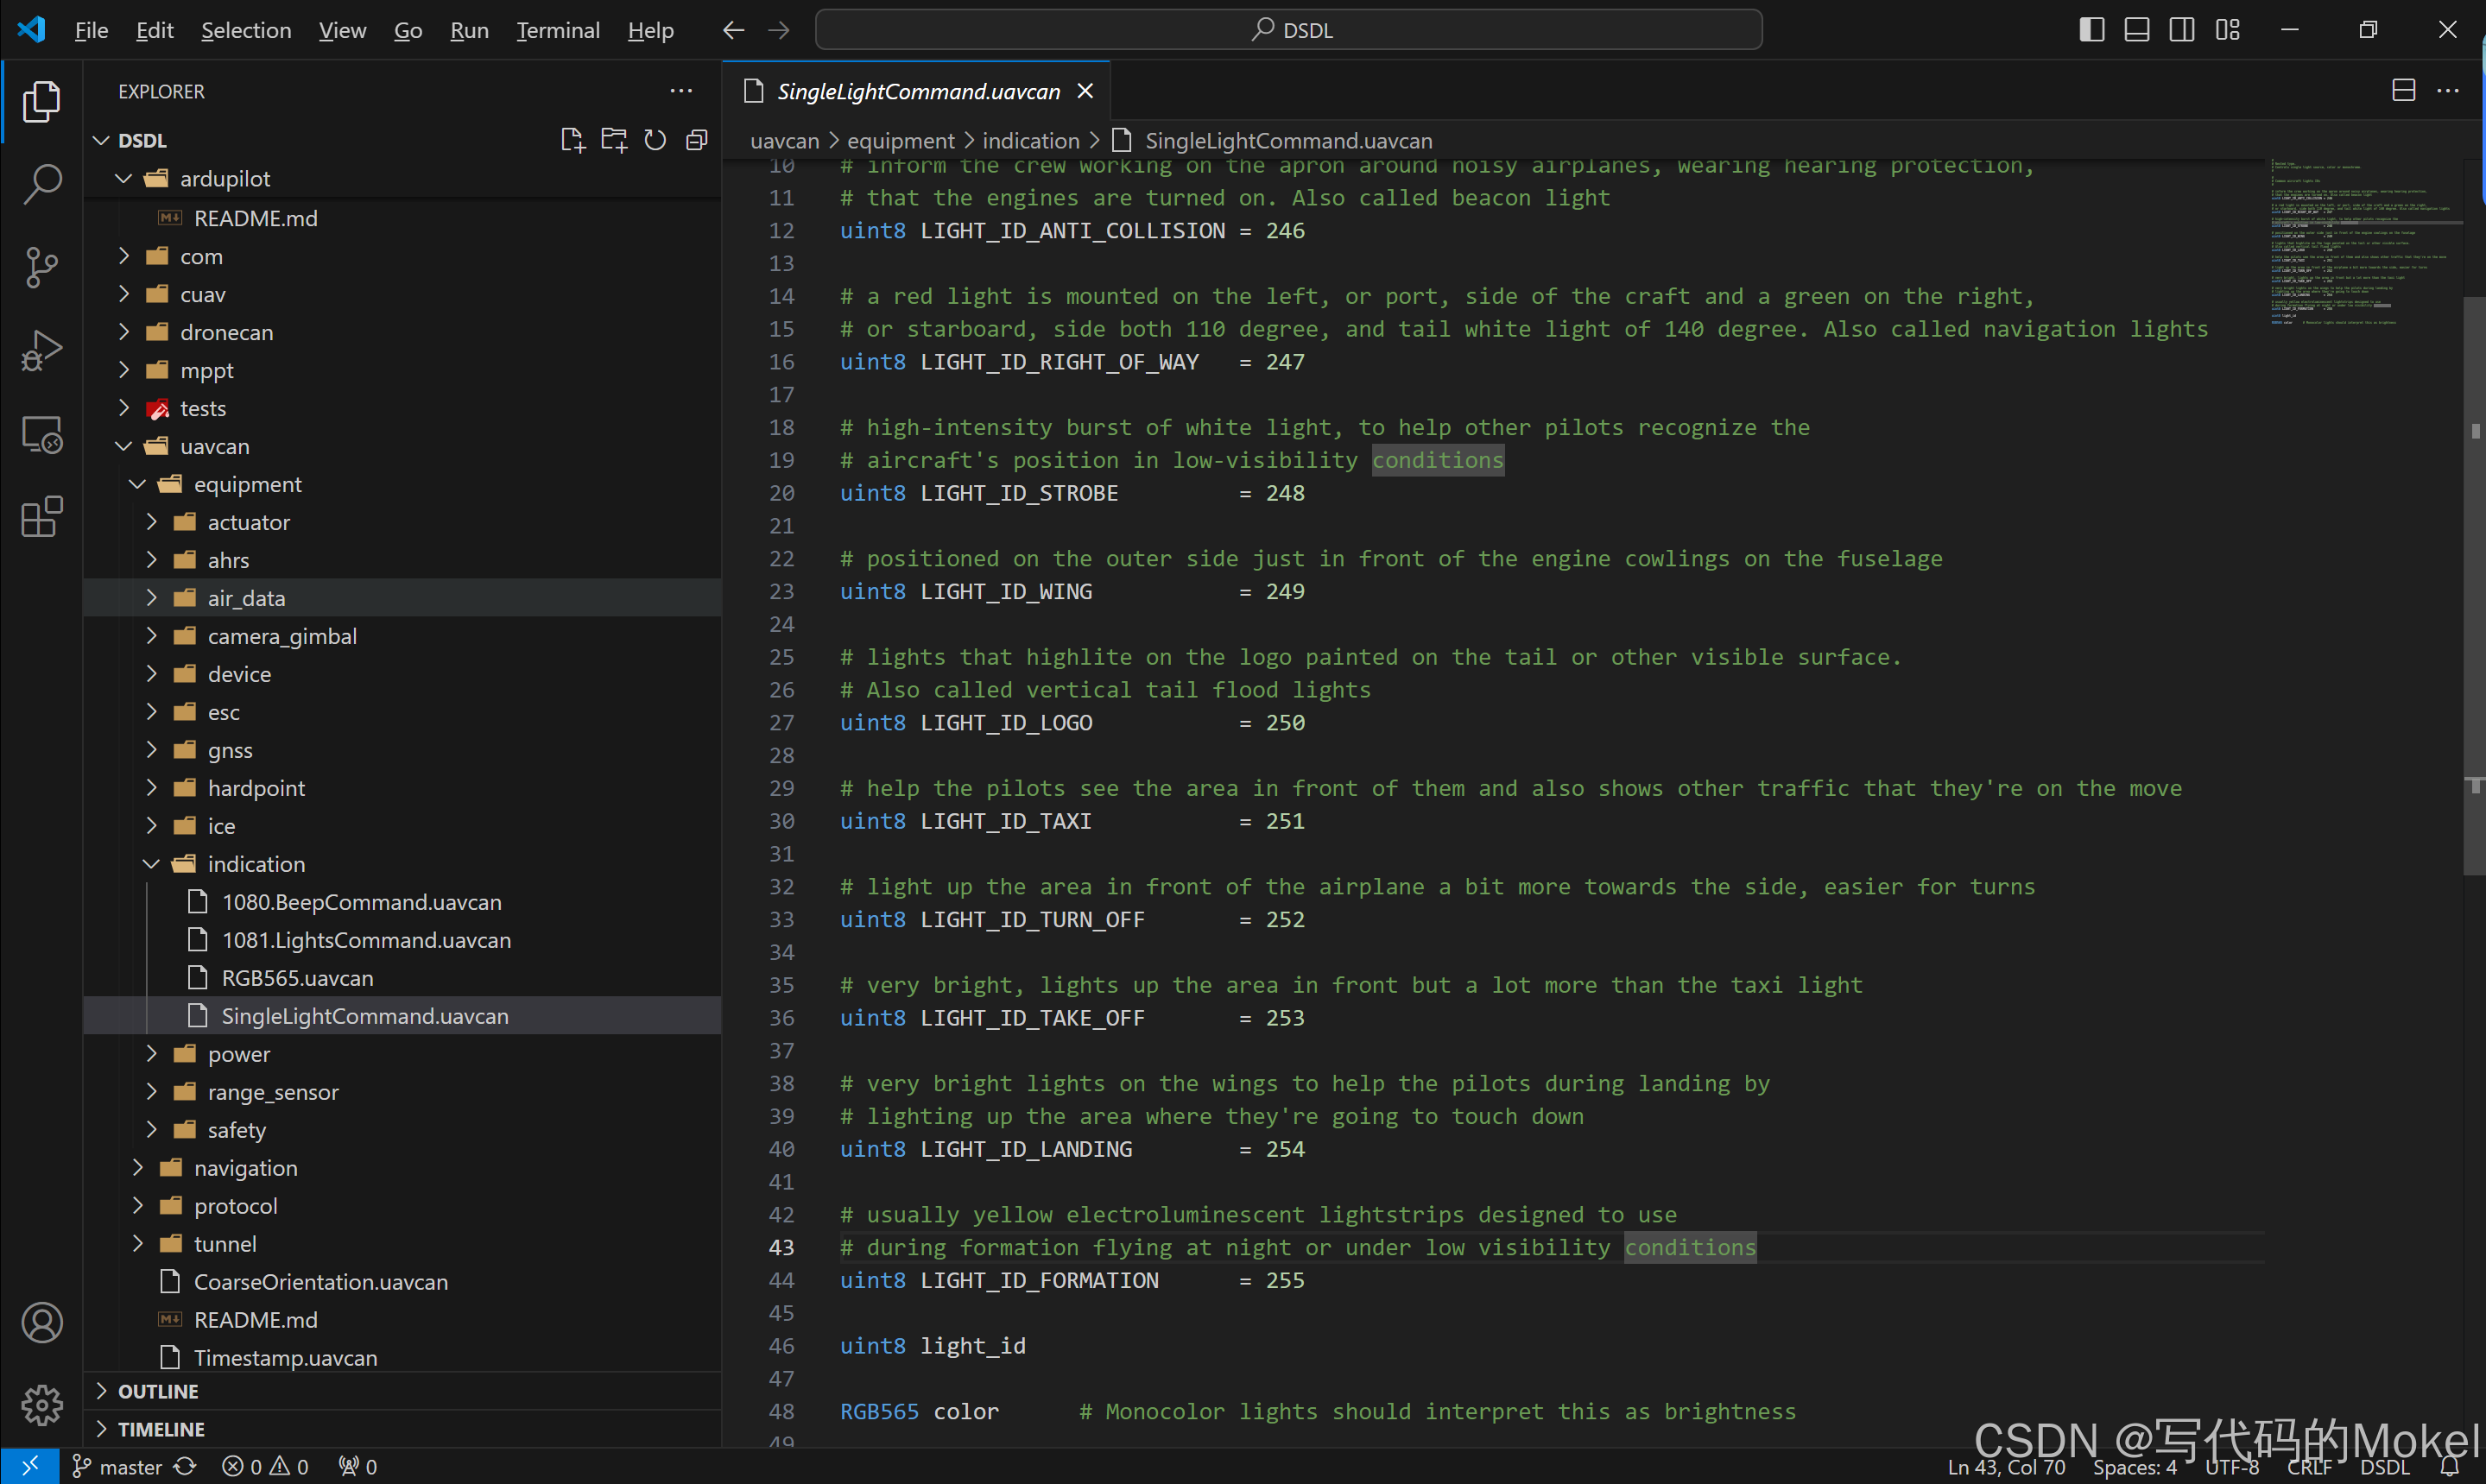Open the Remote Explorer view

[42, 434]
